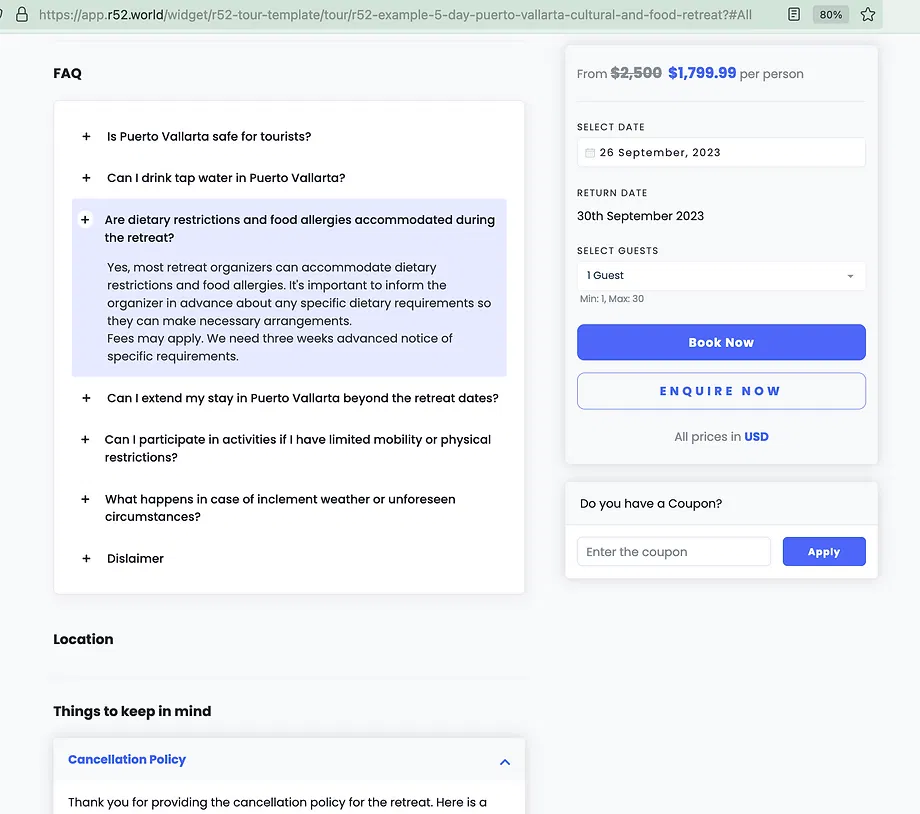Expand the limited mobility FAQ question
Viewport: 920px width, 814px height.
click(x=297, y=448)
